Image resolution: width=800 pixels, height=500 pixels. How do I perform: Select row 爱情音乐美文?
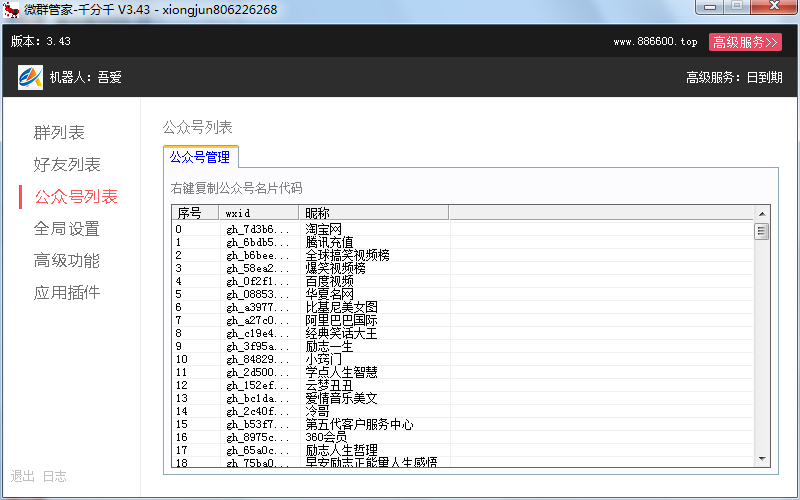tap(463, 398)
